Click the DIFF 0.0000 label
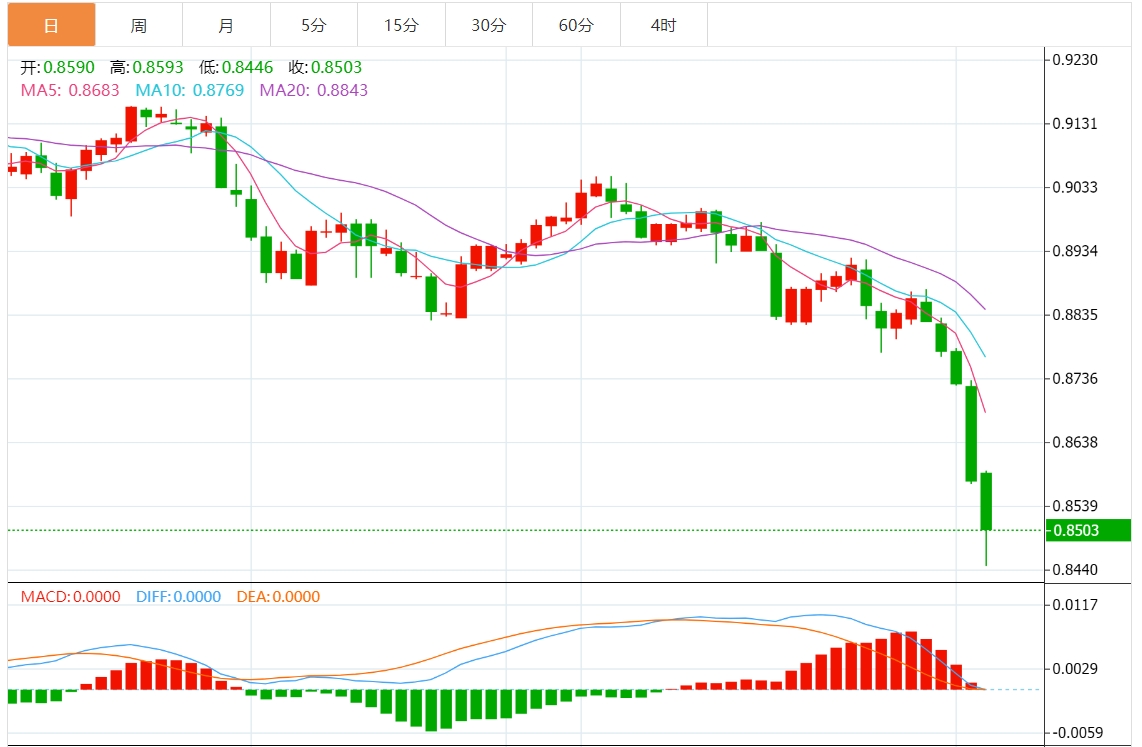 [178, 597]
